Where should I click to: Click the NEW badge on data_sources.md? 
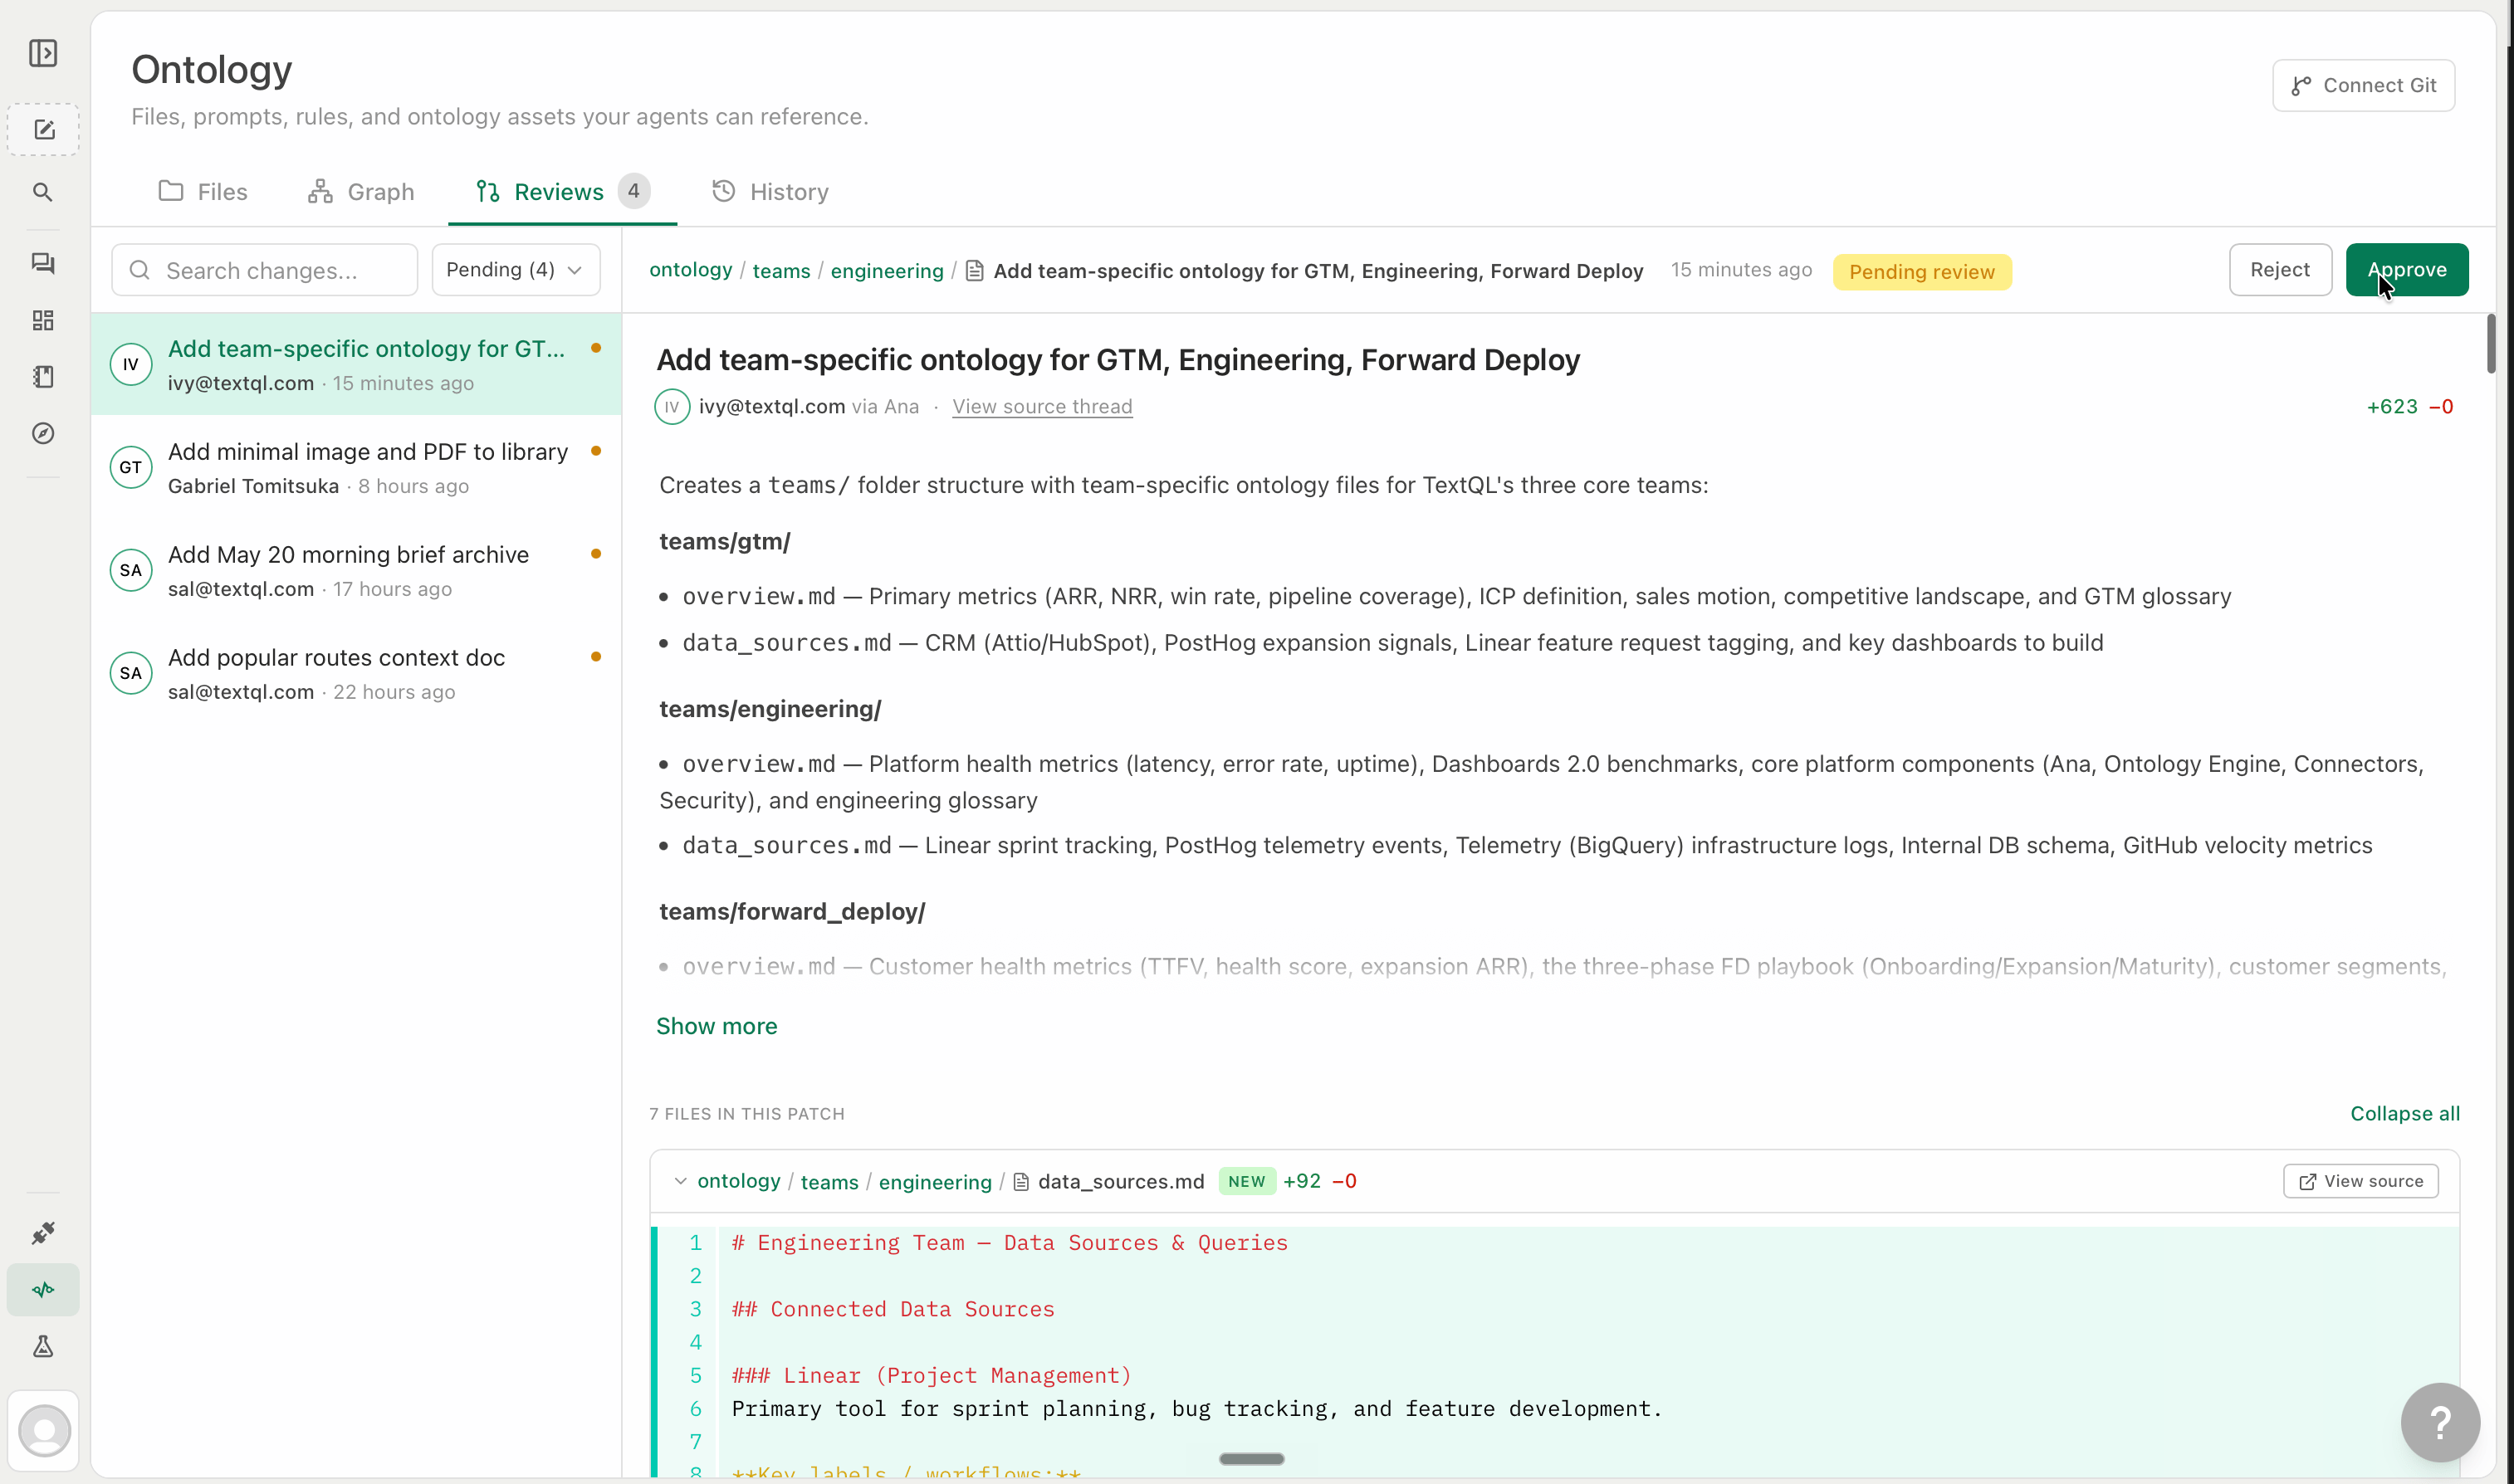[1246, 1182]
